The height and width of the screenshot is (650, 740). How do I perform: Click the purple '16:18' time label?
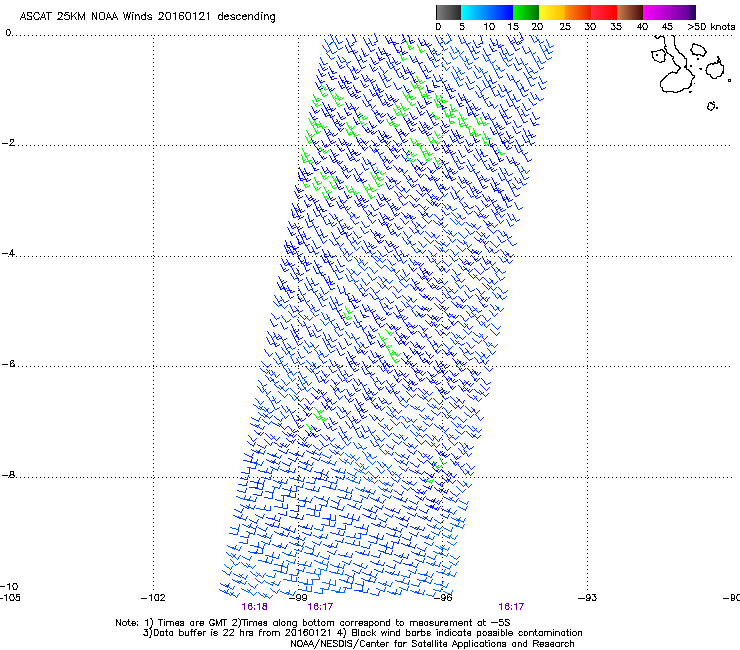coord(254,607)
